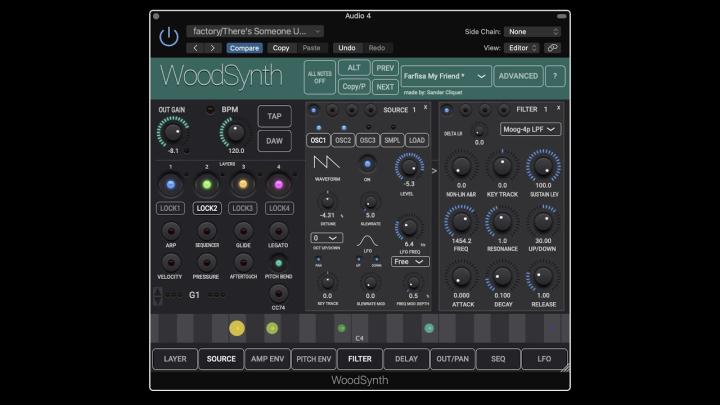Open the OCT UP/DOWN dropdown

tap(326, 238)
